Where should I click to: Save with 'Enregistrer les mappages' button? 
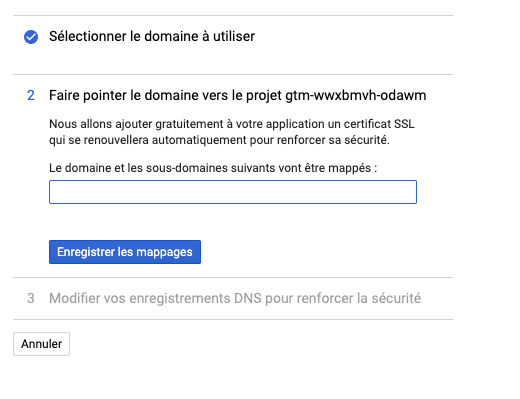(125, 252)
